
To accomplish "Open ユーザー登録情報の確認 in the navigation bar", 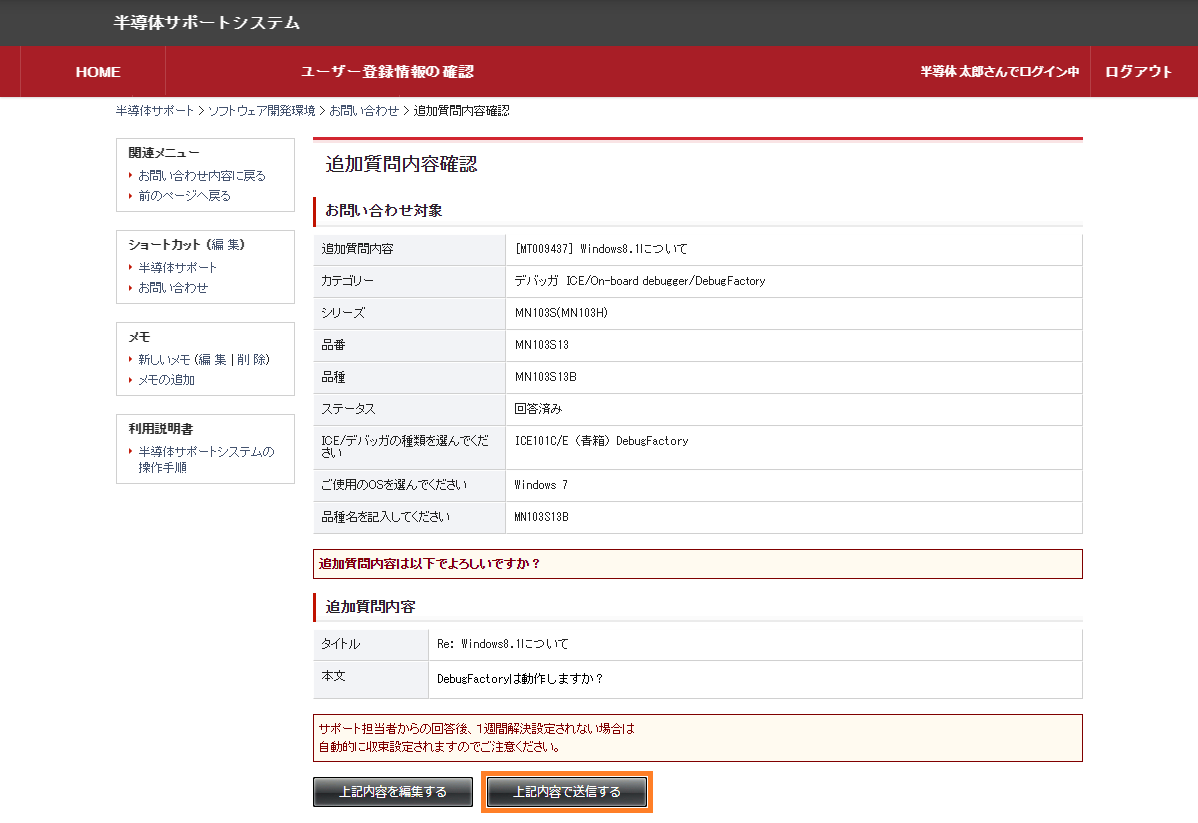I will click(x=387, y=72).
